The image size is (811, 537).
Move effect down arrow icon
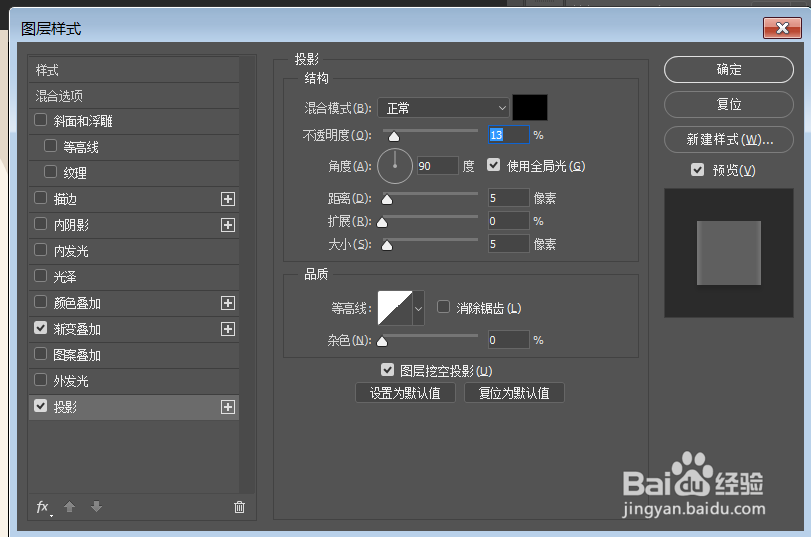(x=96, y=506)
